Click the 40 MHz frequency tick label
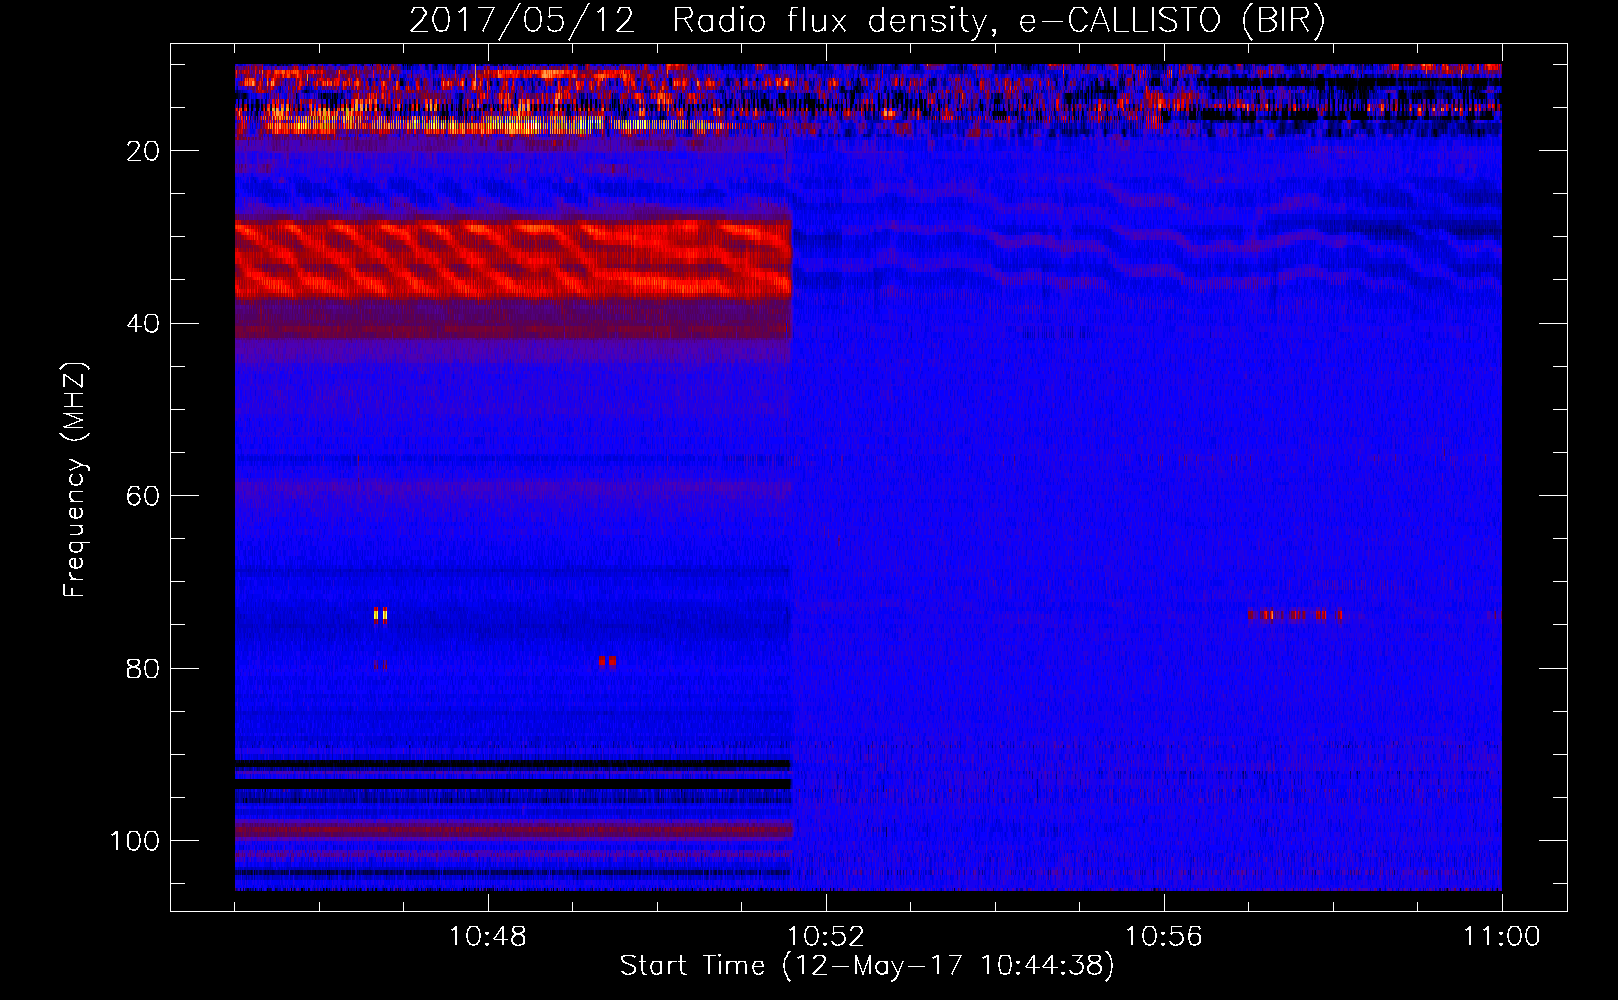Screen dimensions: 1618x1000 tap(144, 324)
